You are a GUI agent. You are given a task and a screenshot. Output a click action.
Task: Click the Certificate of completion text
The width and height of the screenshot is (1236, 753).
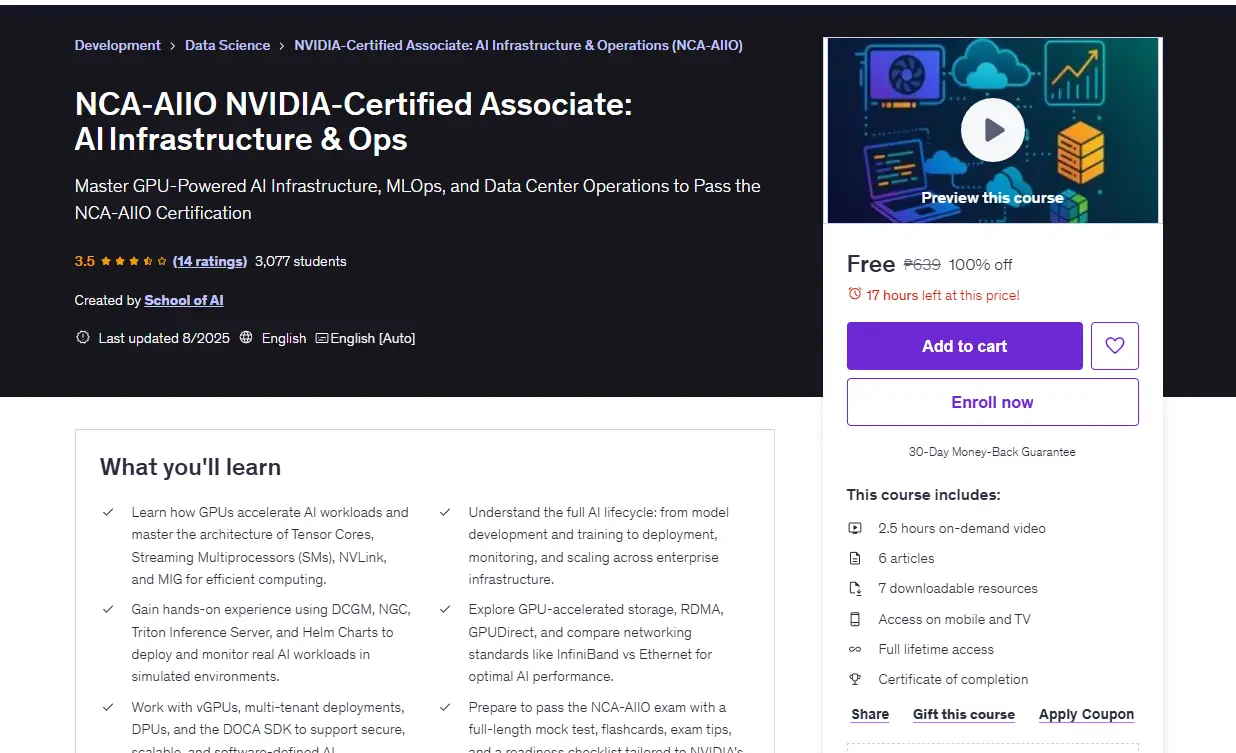pyautogui.click(x=953, y=679)
